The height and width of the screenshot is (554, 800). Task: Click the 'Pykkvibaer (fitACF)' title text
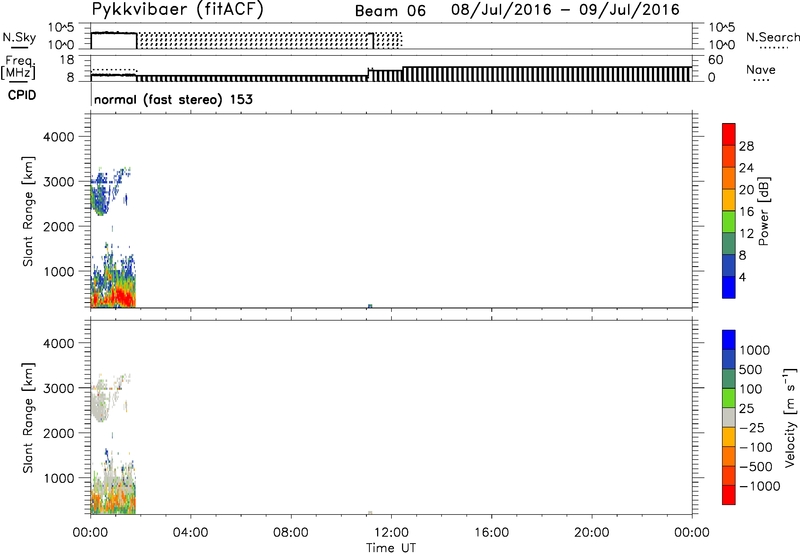178,9
